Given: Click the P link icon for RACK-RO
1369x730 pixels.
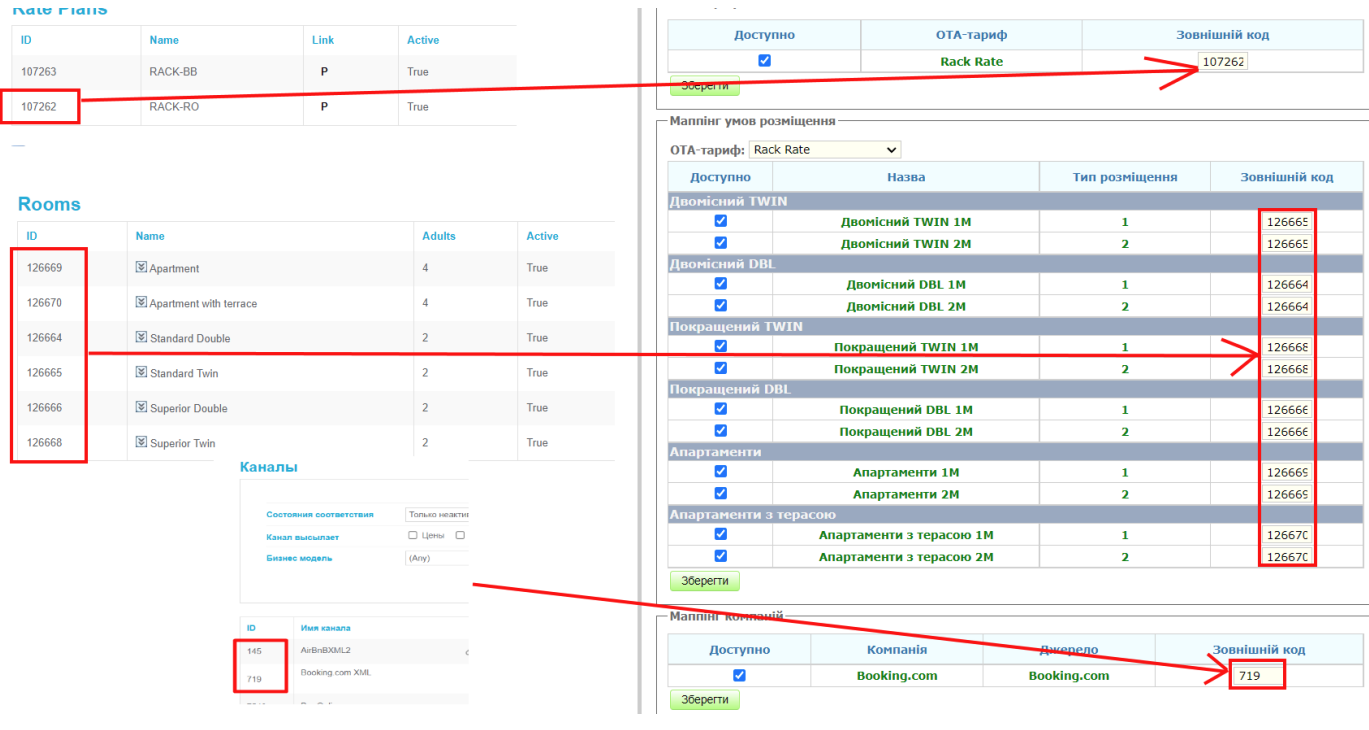Looking at the screenshot, I should [x=324, y=107].
